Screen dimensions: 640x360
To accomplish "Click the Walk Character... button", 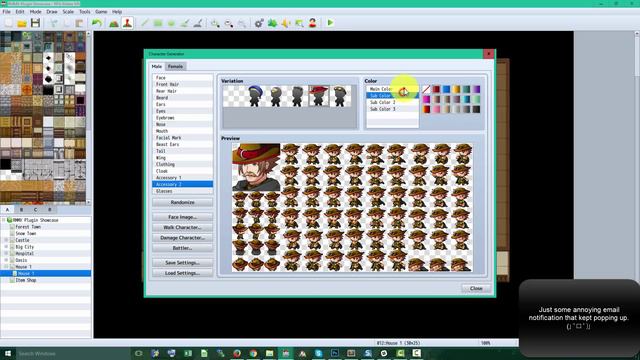I will click(182, 227).
